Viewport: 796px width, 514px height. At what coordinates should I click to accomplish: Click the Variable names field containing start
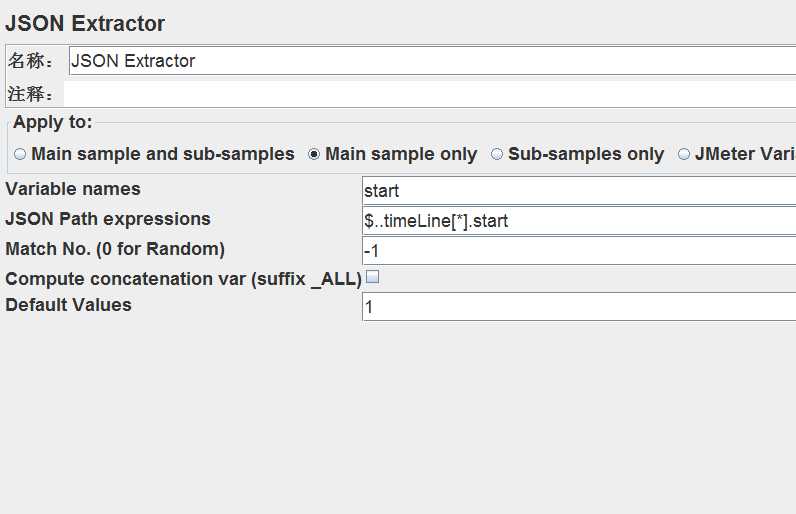click(579, 191)
